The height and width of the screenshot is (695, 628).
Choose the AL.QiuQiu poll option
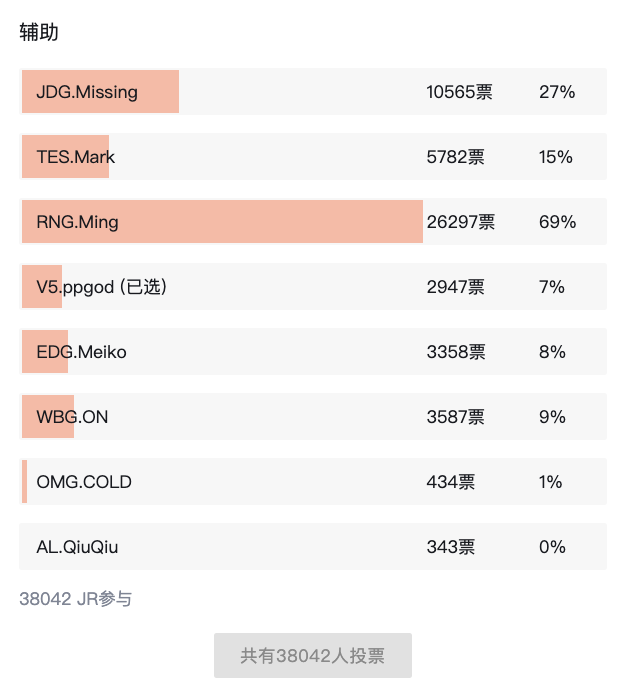(x=77, y=547)
